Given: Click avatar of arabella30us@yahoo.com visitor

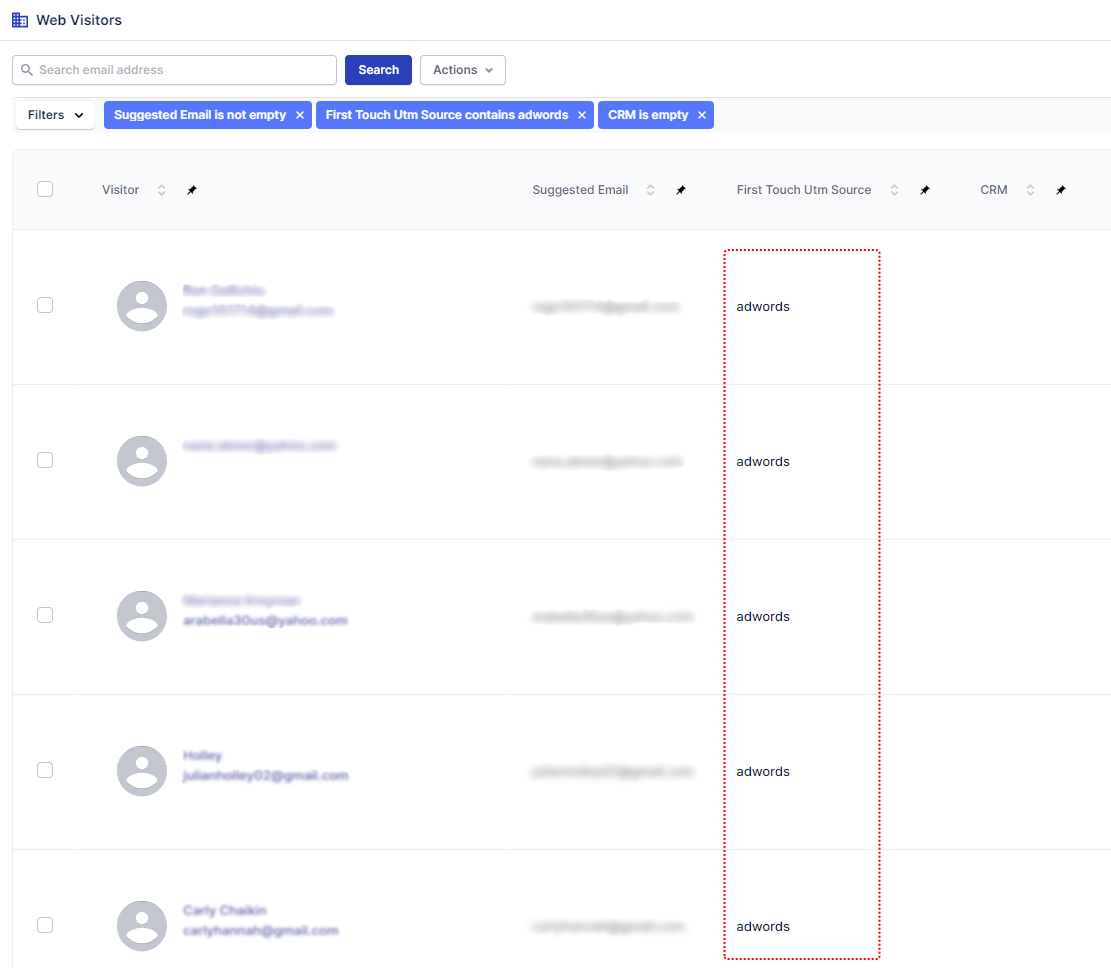Looking at the screenshot, I should (x=142, y=616).
